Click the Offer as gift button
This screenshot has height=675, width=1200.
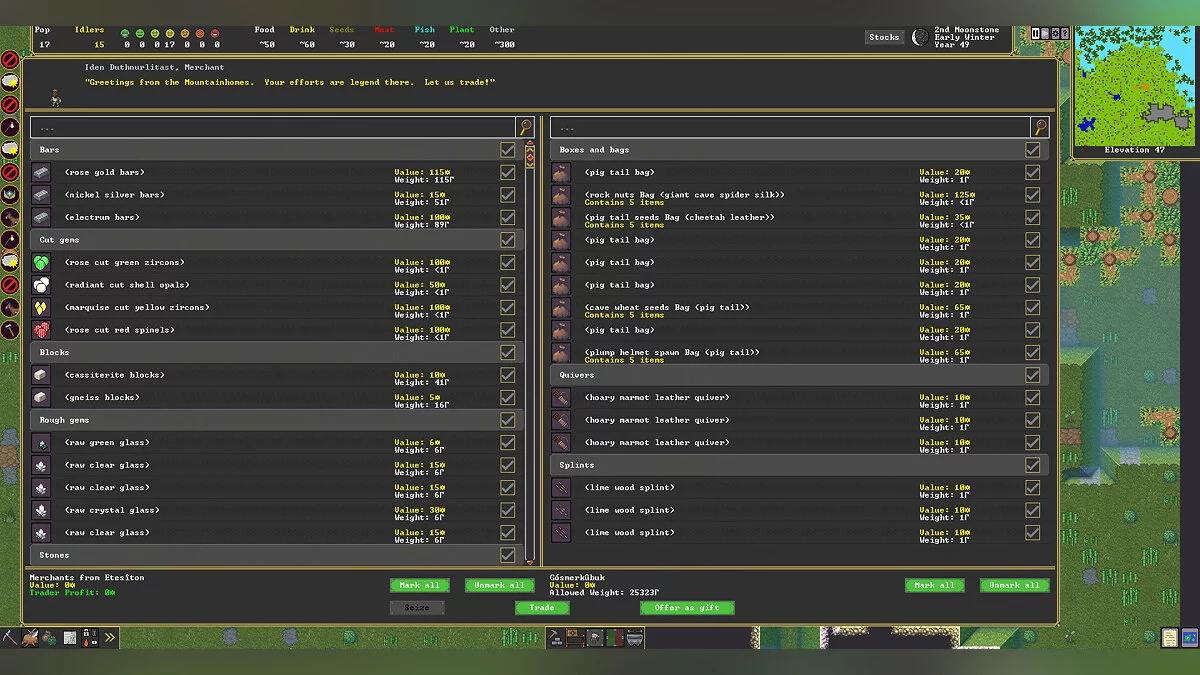pos(687,608)
